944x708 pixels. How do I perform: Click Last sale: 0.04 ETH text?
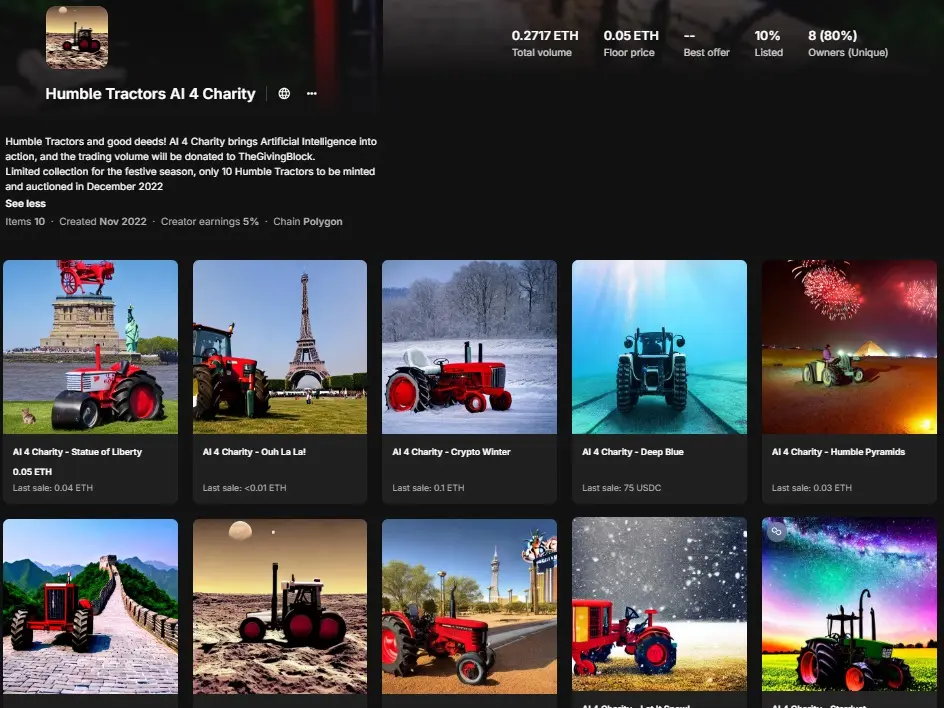(53, 488)
